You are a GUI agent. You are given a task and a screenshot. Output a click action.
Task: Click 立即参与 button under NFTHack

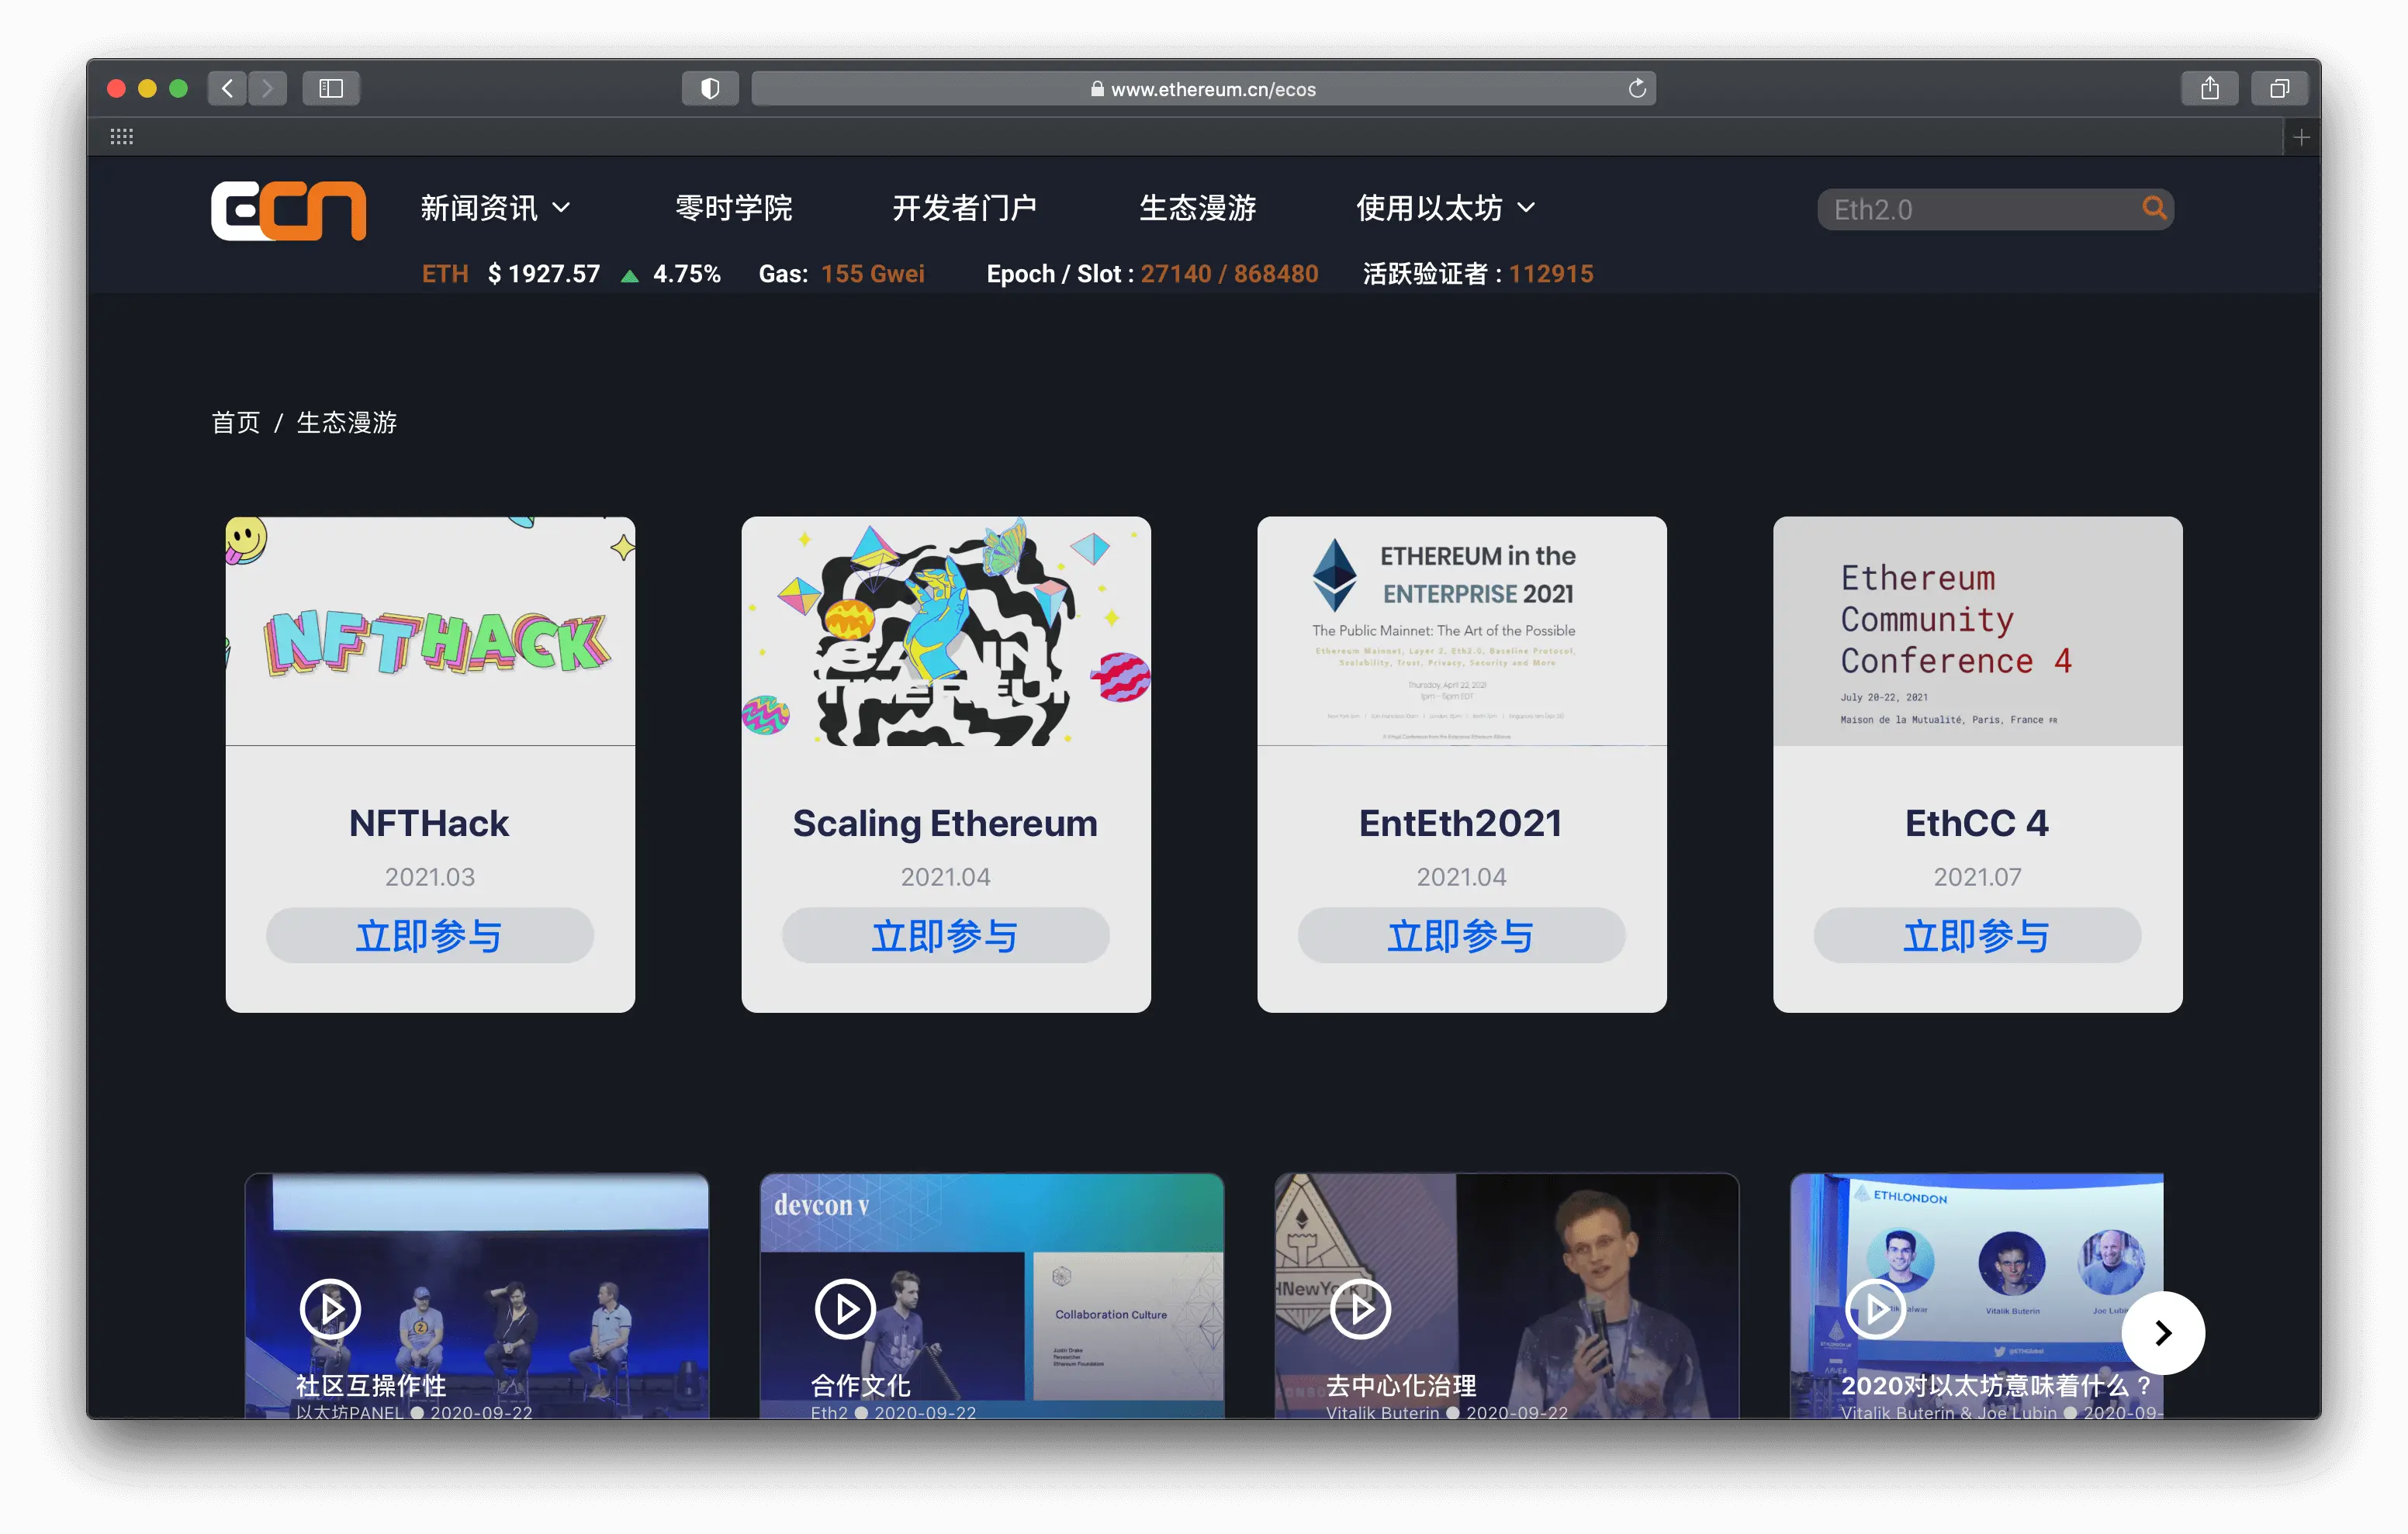429,936
